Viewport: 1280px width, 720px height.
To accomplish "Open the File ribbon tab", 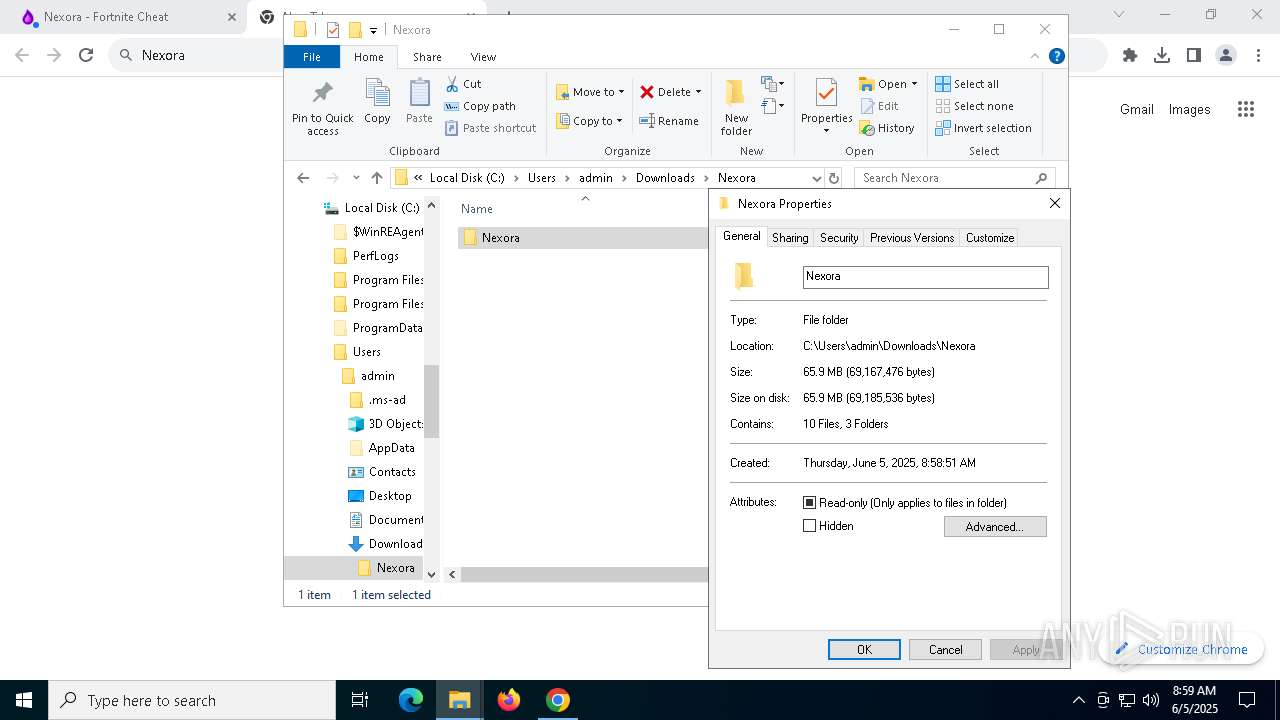I will (x=312, y=57).
